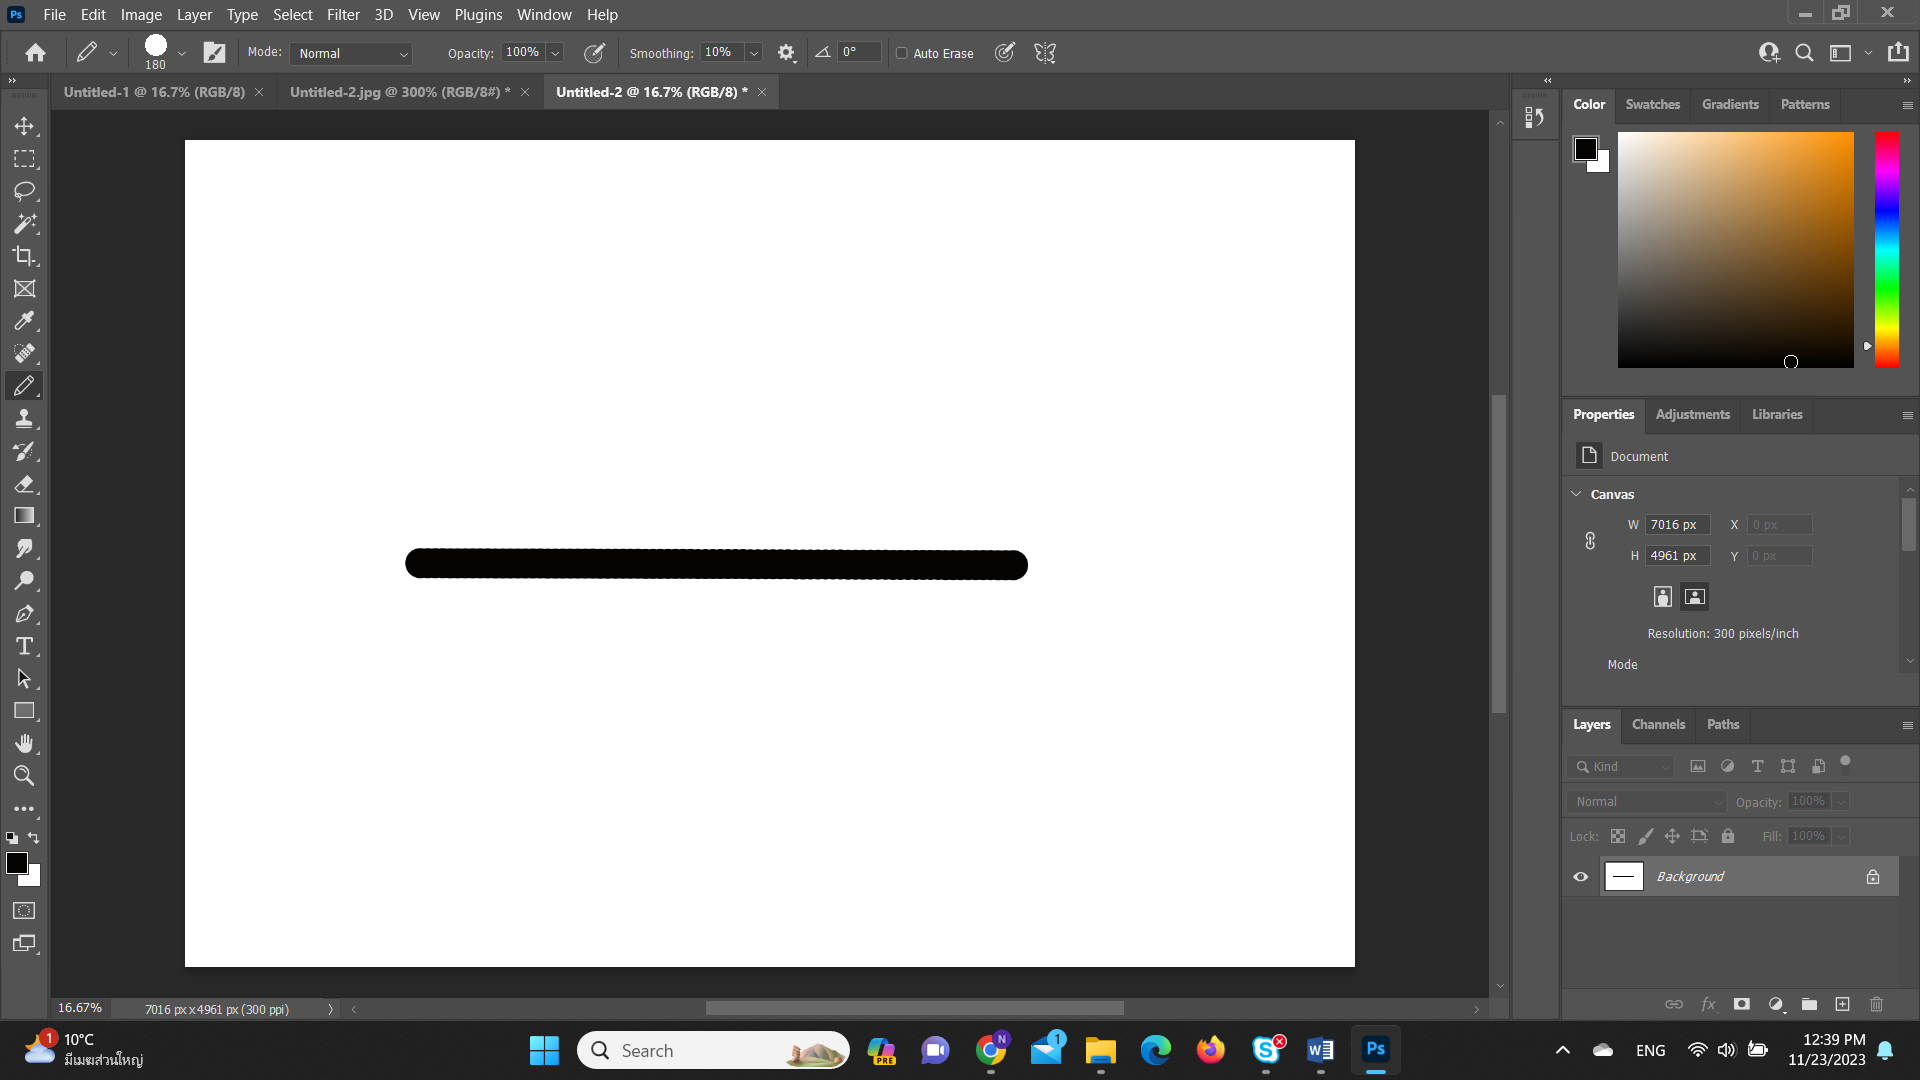1920x1080 pixels.
Task: Toggle symmetry paint butterfly options
Action: tap(1045, 53)
